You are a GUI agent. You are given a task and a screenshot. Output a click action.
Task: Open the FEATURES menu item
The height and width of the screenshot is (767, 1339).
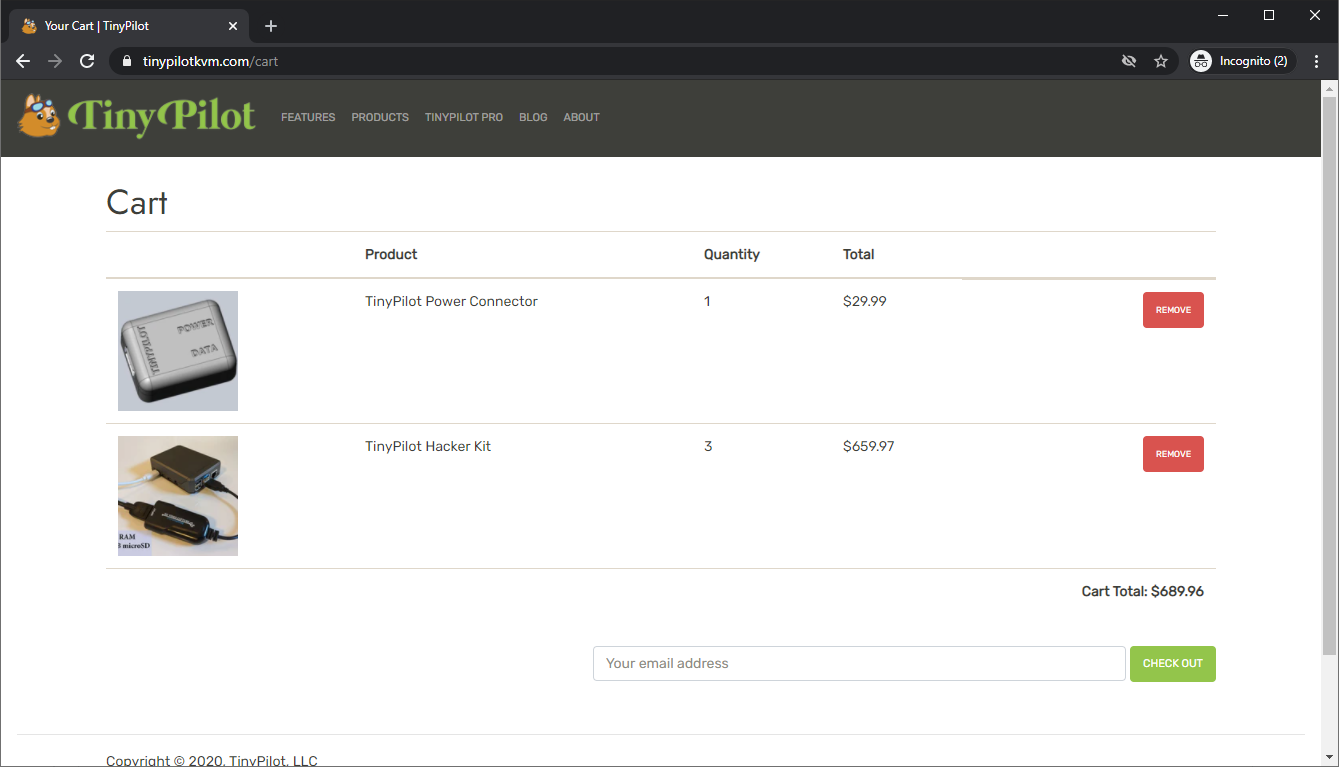coord(308,117)
